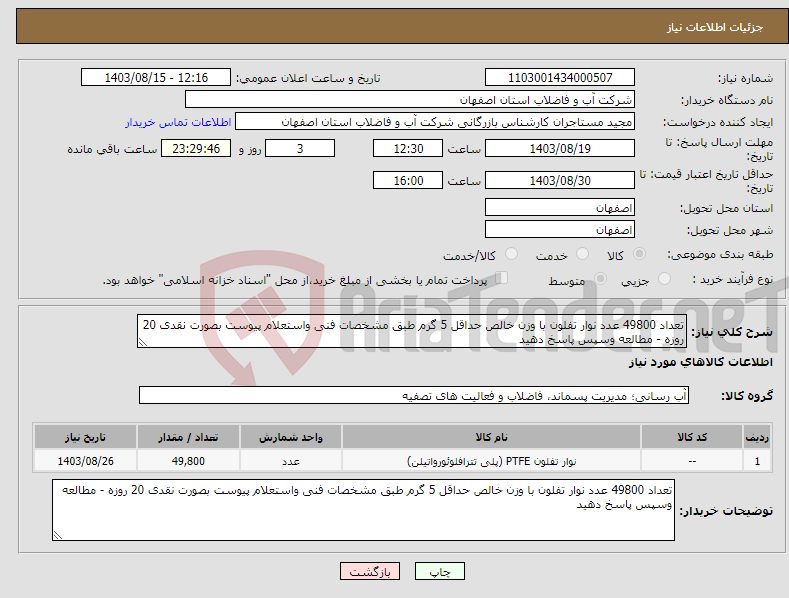
Task: Click the طبقه بندی موضوعی label
Action: click(720, 255)
